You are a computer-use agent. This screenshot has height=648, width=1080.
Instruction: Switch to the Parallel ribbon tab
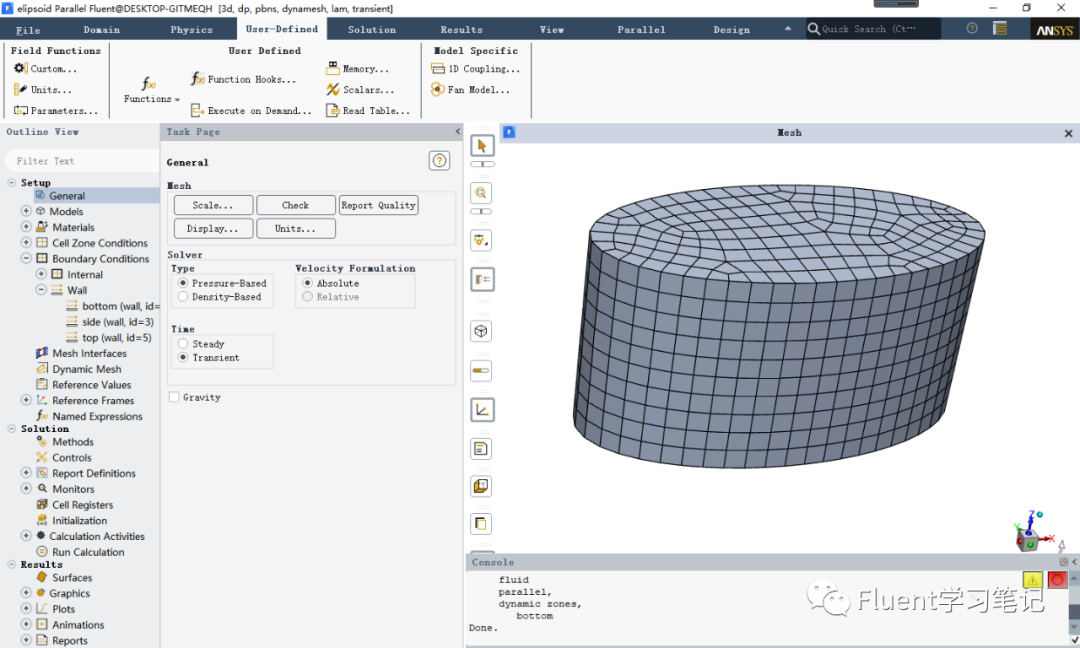pyautogui.click(x=641, y=30)
